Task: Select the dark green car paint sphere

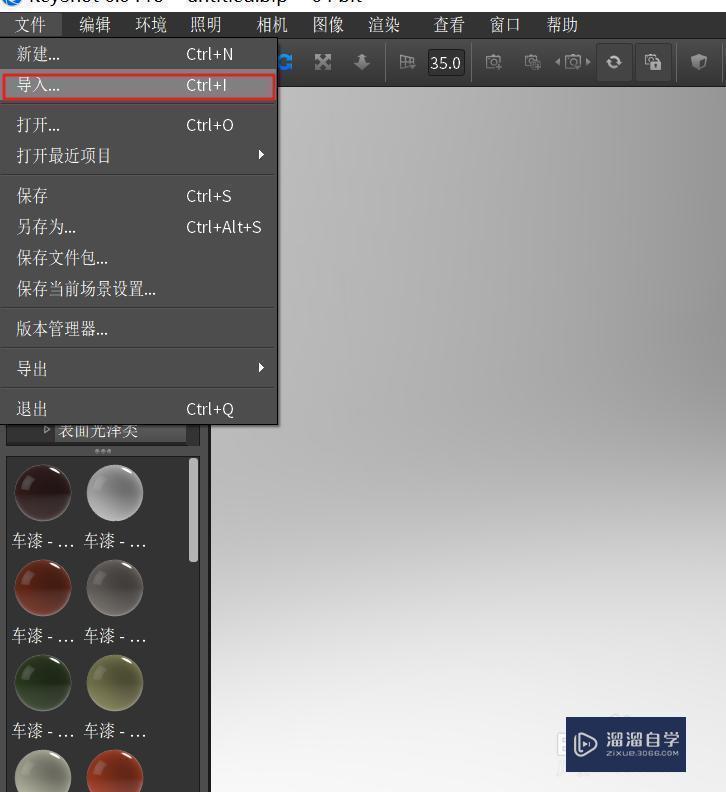Action: (42, 683)
